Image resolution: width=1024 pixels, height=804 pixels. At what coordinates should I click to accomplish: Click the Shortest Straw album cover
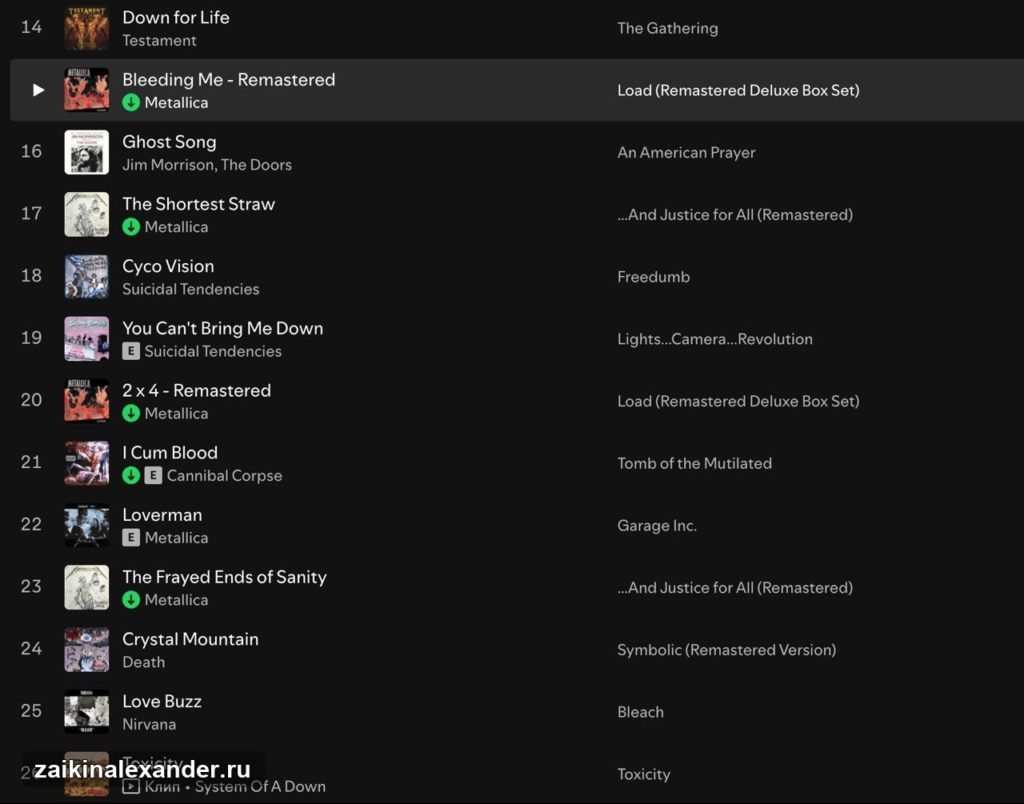tap(87, 214)
